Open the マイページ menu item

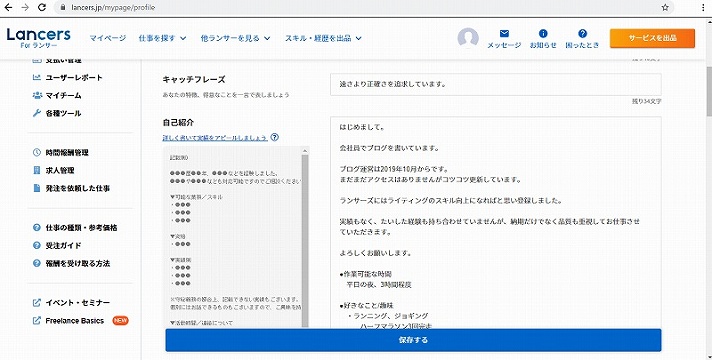click(108, 38)
